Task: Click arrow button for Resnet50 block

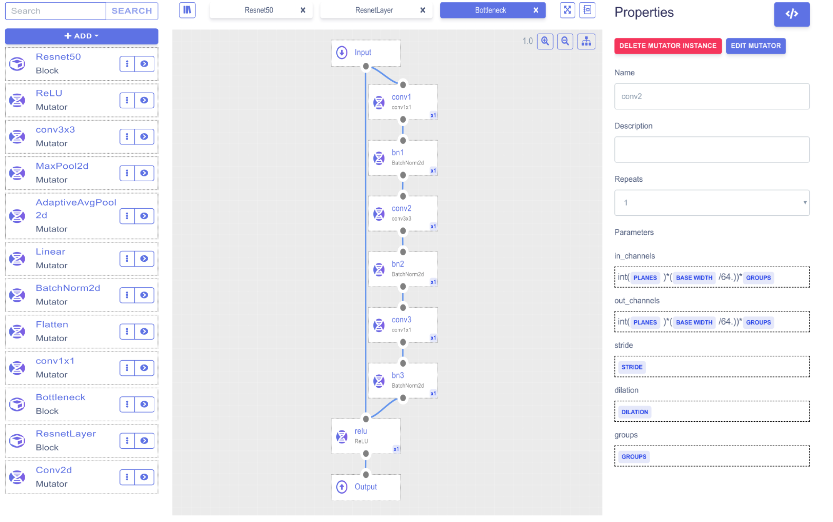Action: (144, 64)
